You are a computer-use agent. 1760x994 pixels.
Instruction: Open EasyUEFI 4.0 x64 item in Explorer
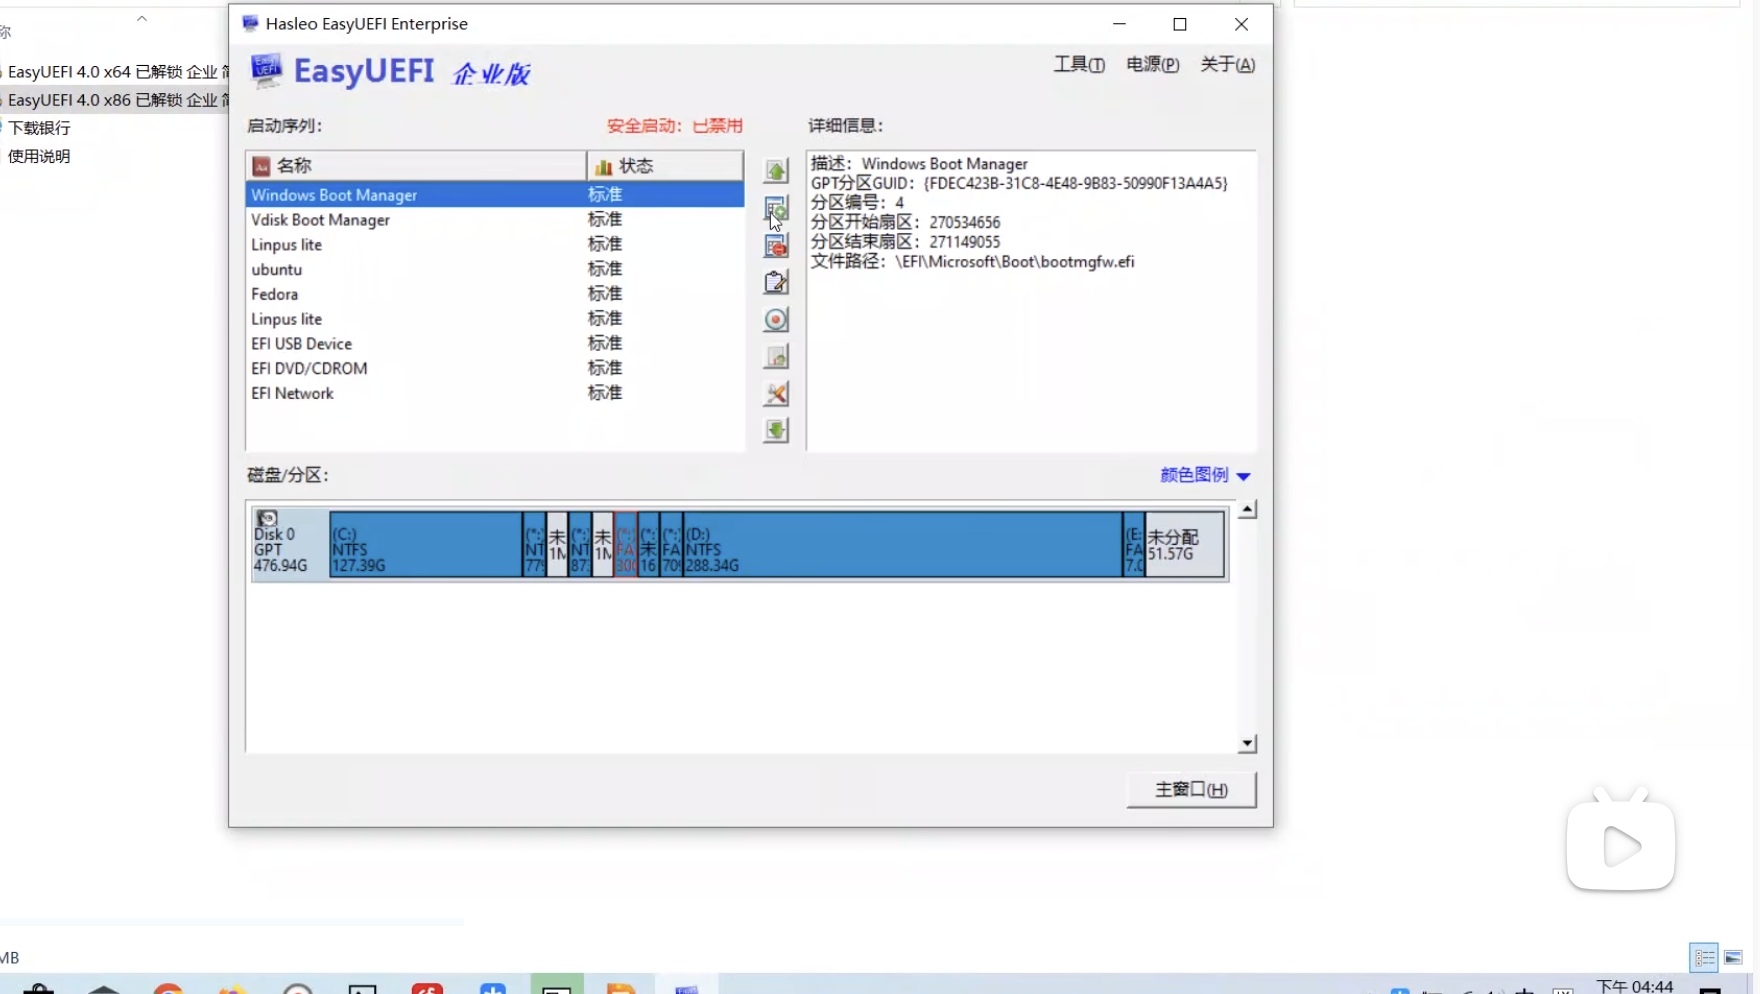tap(118, 72)
